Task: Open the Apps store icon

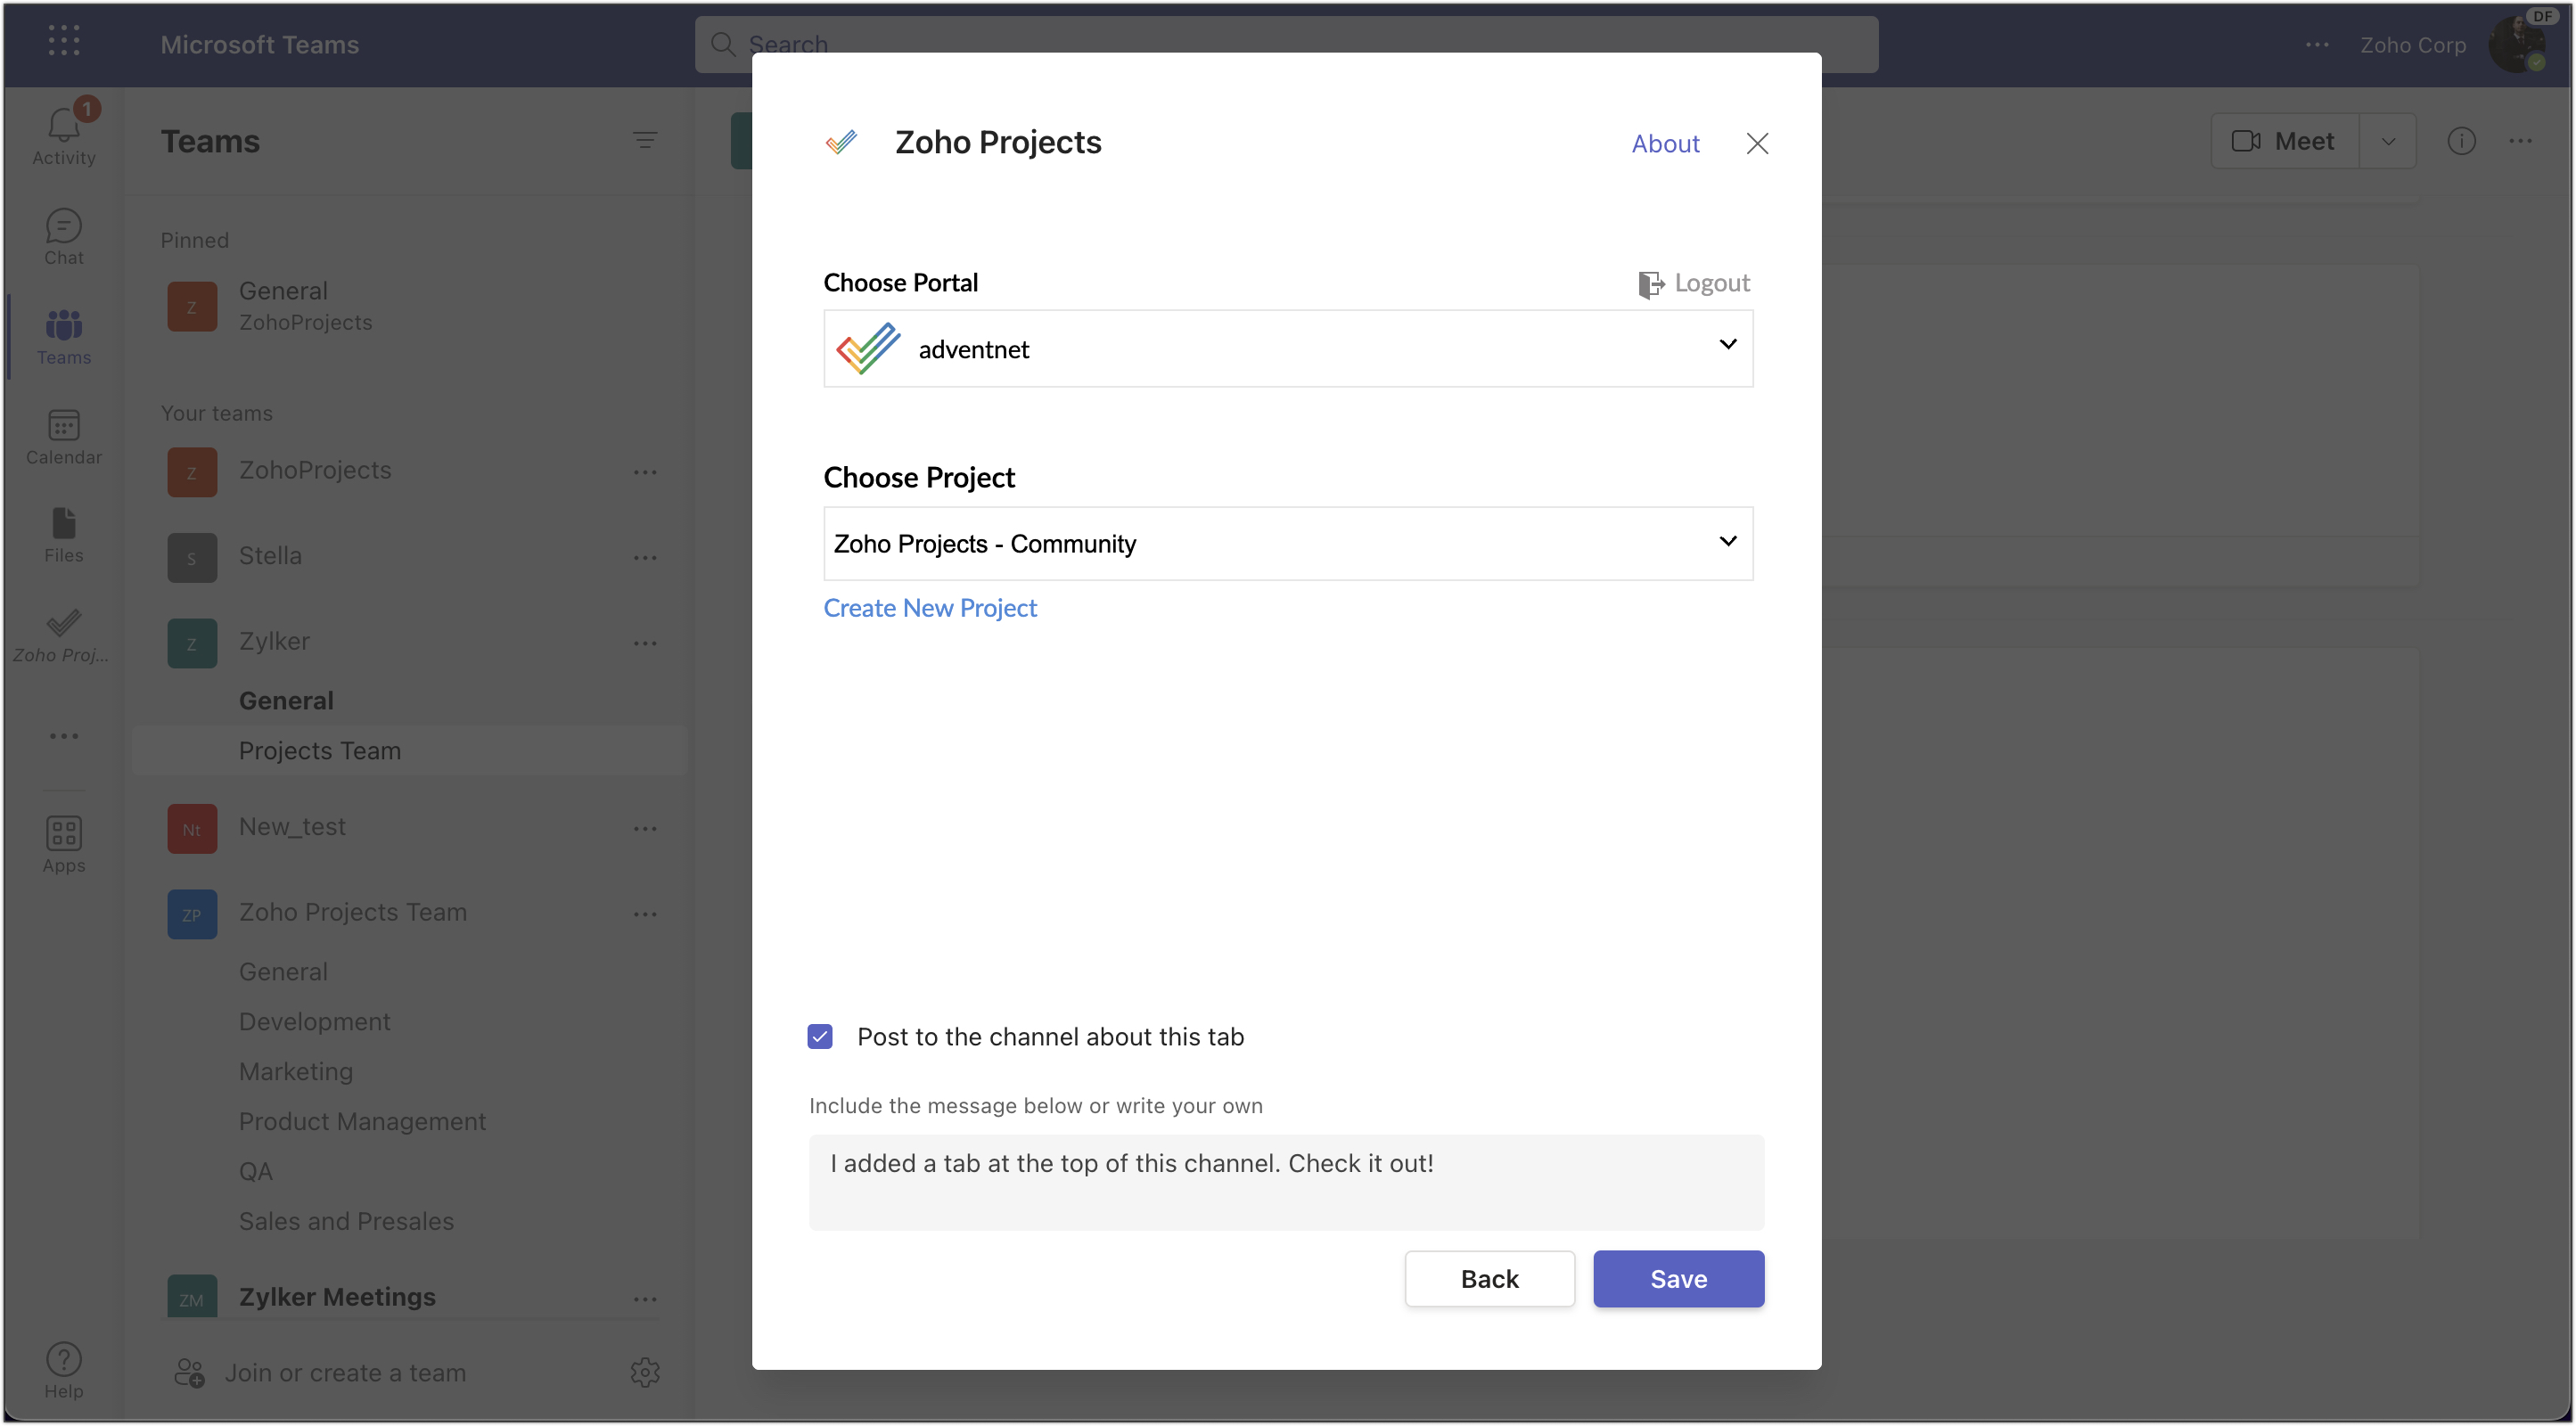Action: pos(63,834)
